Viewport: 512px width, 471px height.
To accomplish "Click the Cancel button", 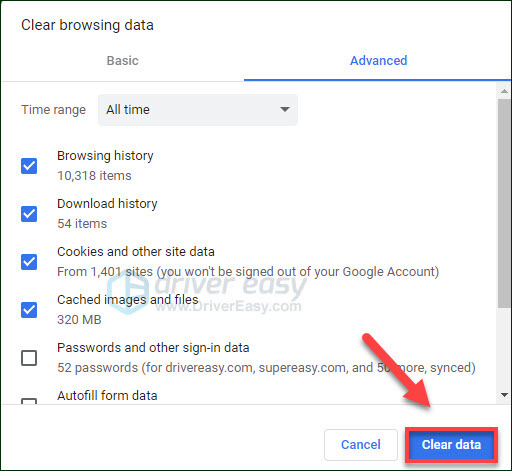I will click(x=361, y=445).
